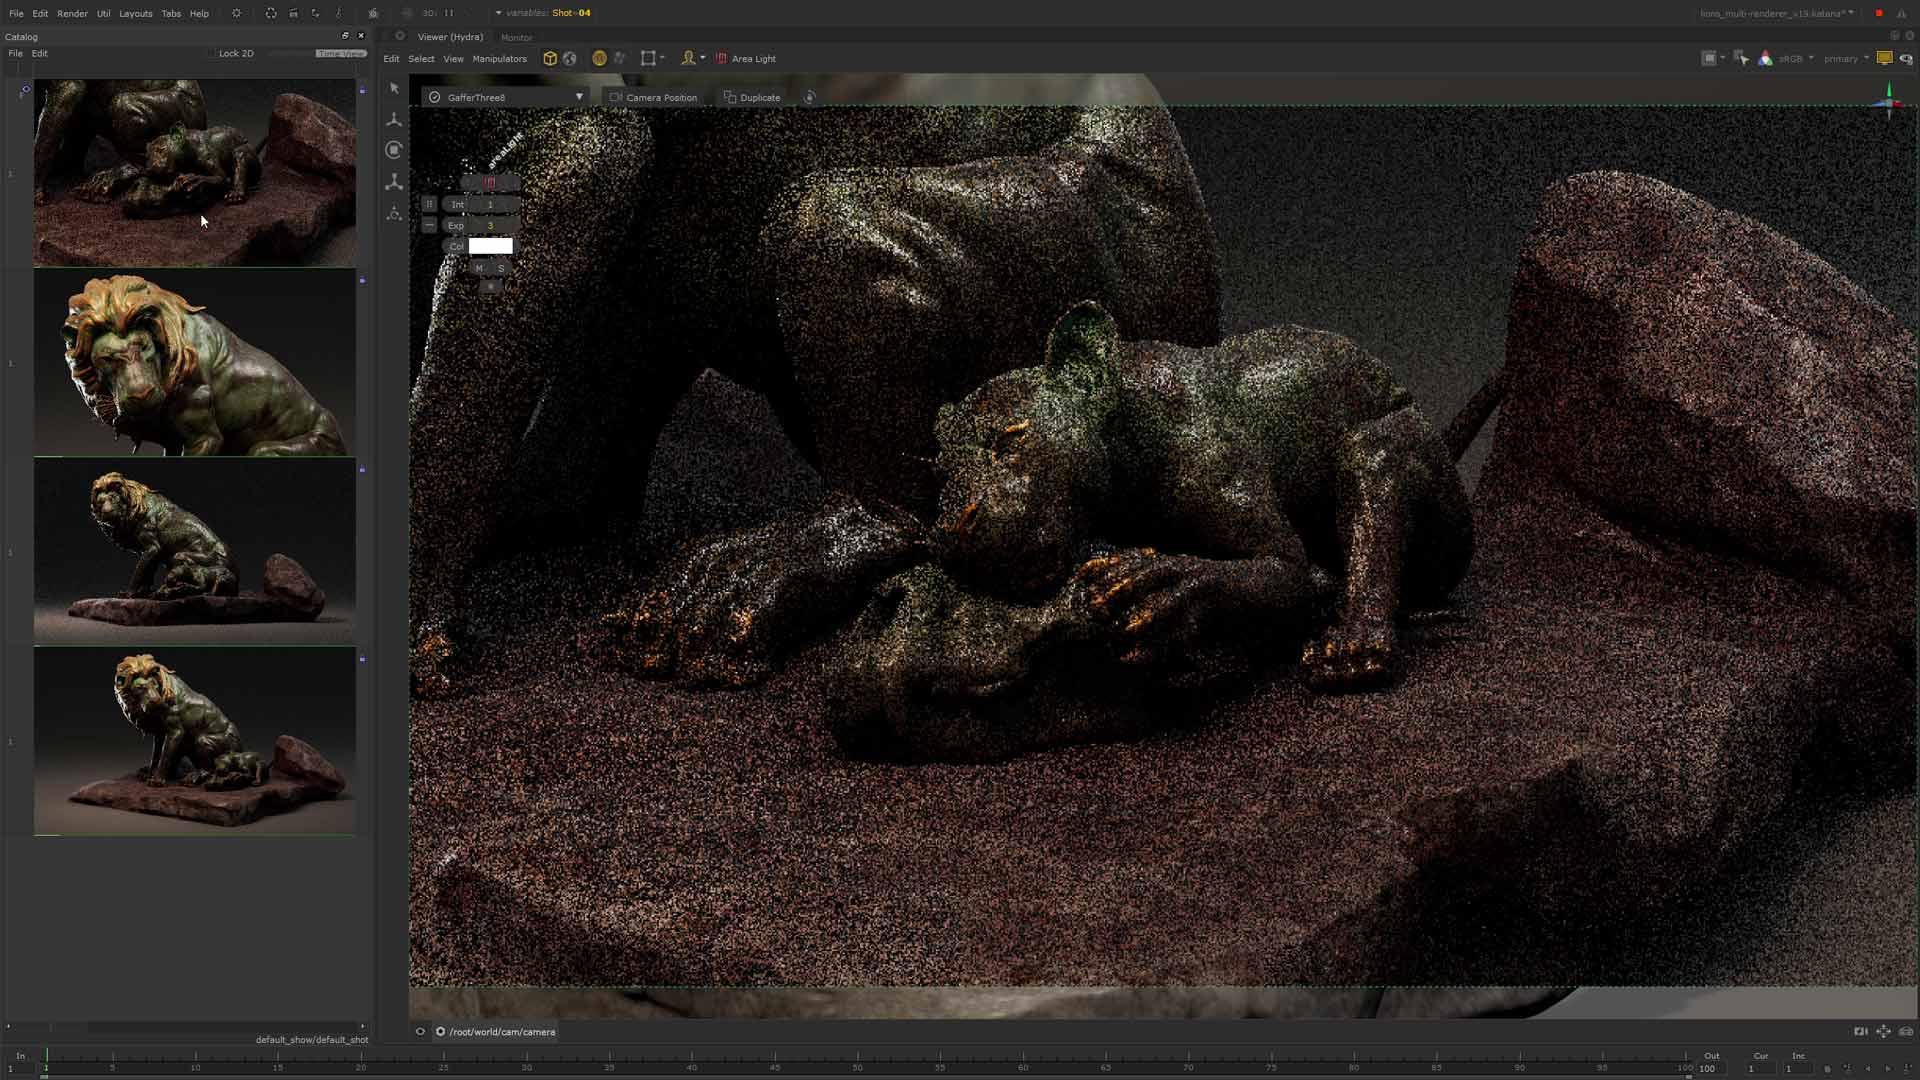Image resolution: width=1920 pixels, height=1080 pixels.
Task: Click the red Area Light icon
Action: tap(721, 59)
